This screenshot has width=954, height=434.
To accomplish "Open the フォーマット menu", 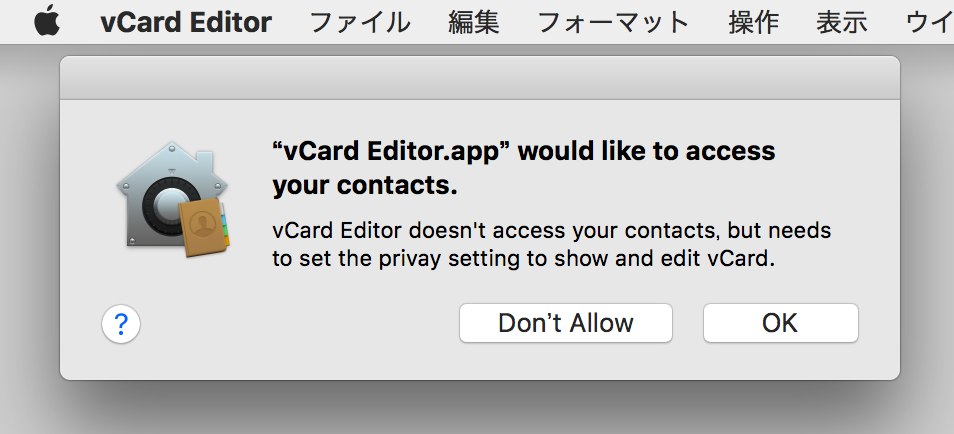I will [x=613, y=23].
